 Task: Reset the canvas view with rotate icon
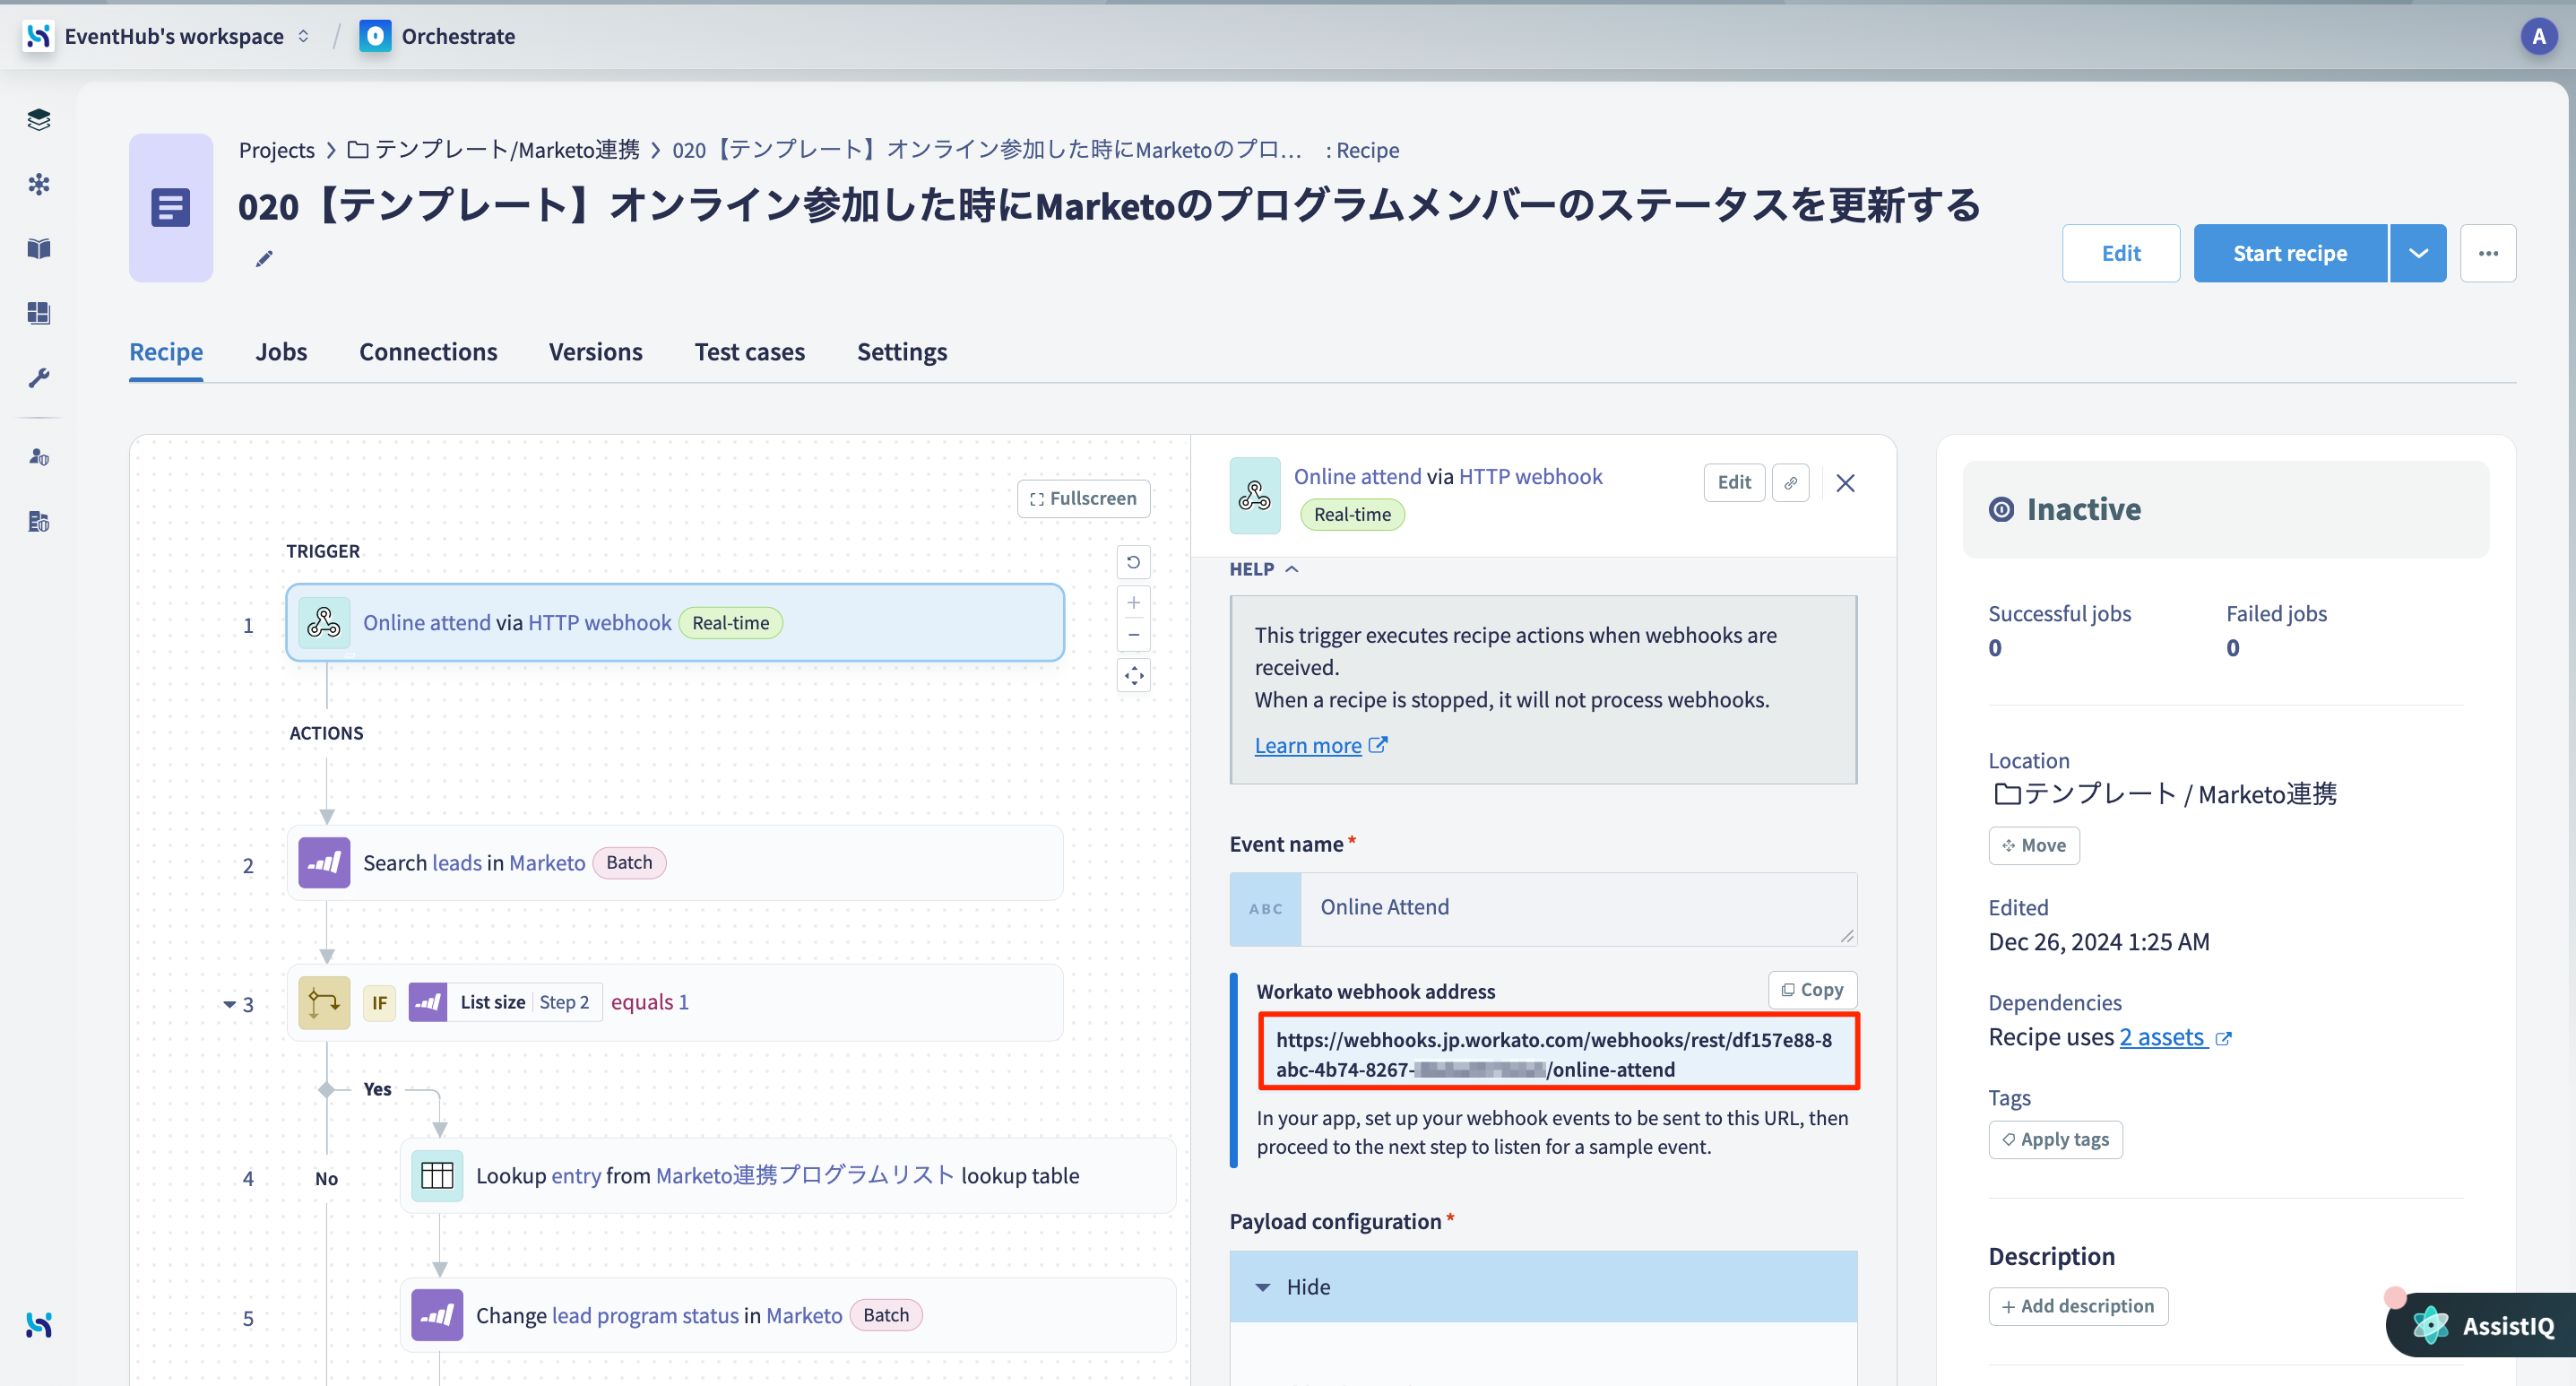tap(1133, 562)
